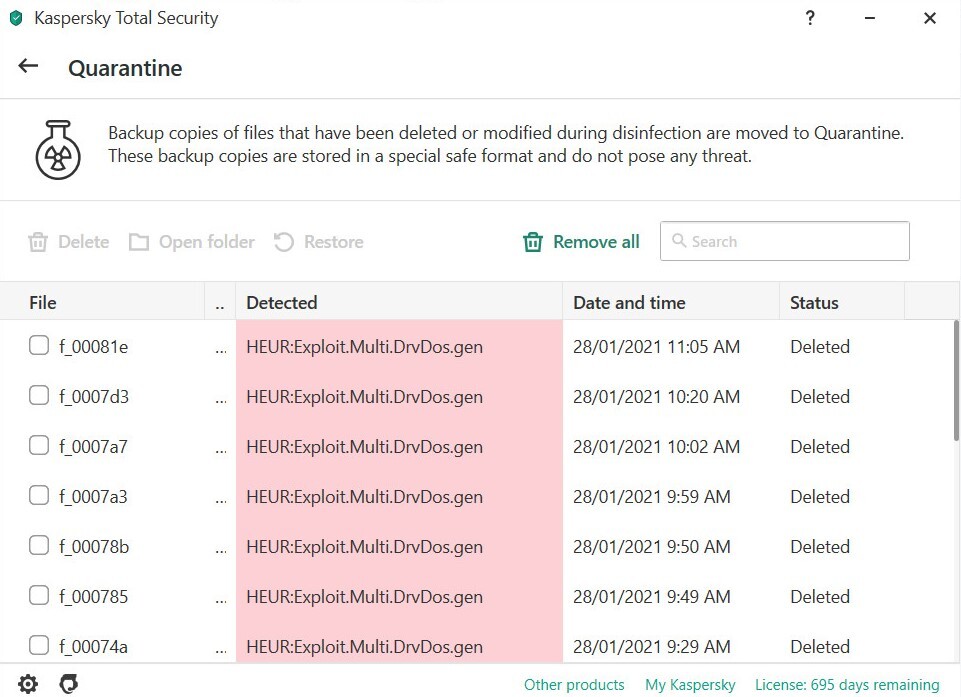Open the support headset icon

69,684
